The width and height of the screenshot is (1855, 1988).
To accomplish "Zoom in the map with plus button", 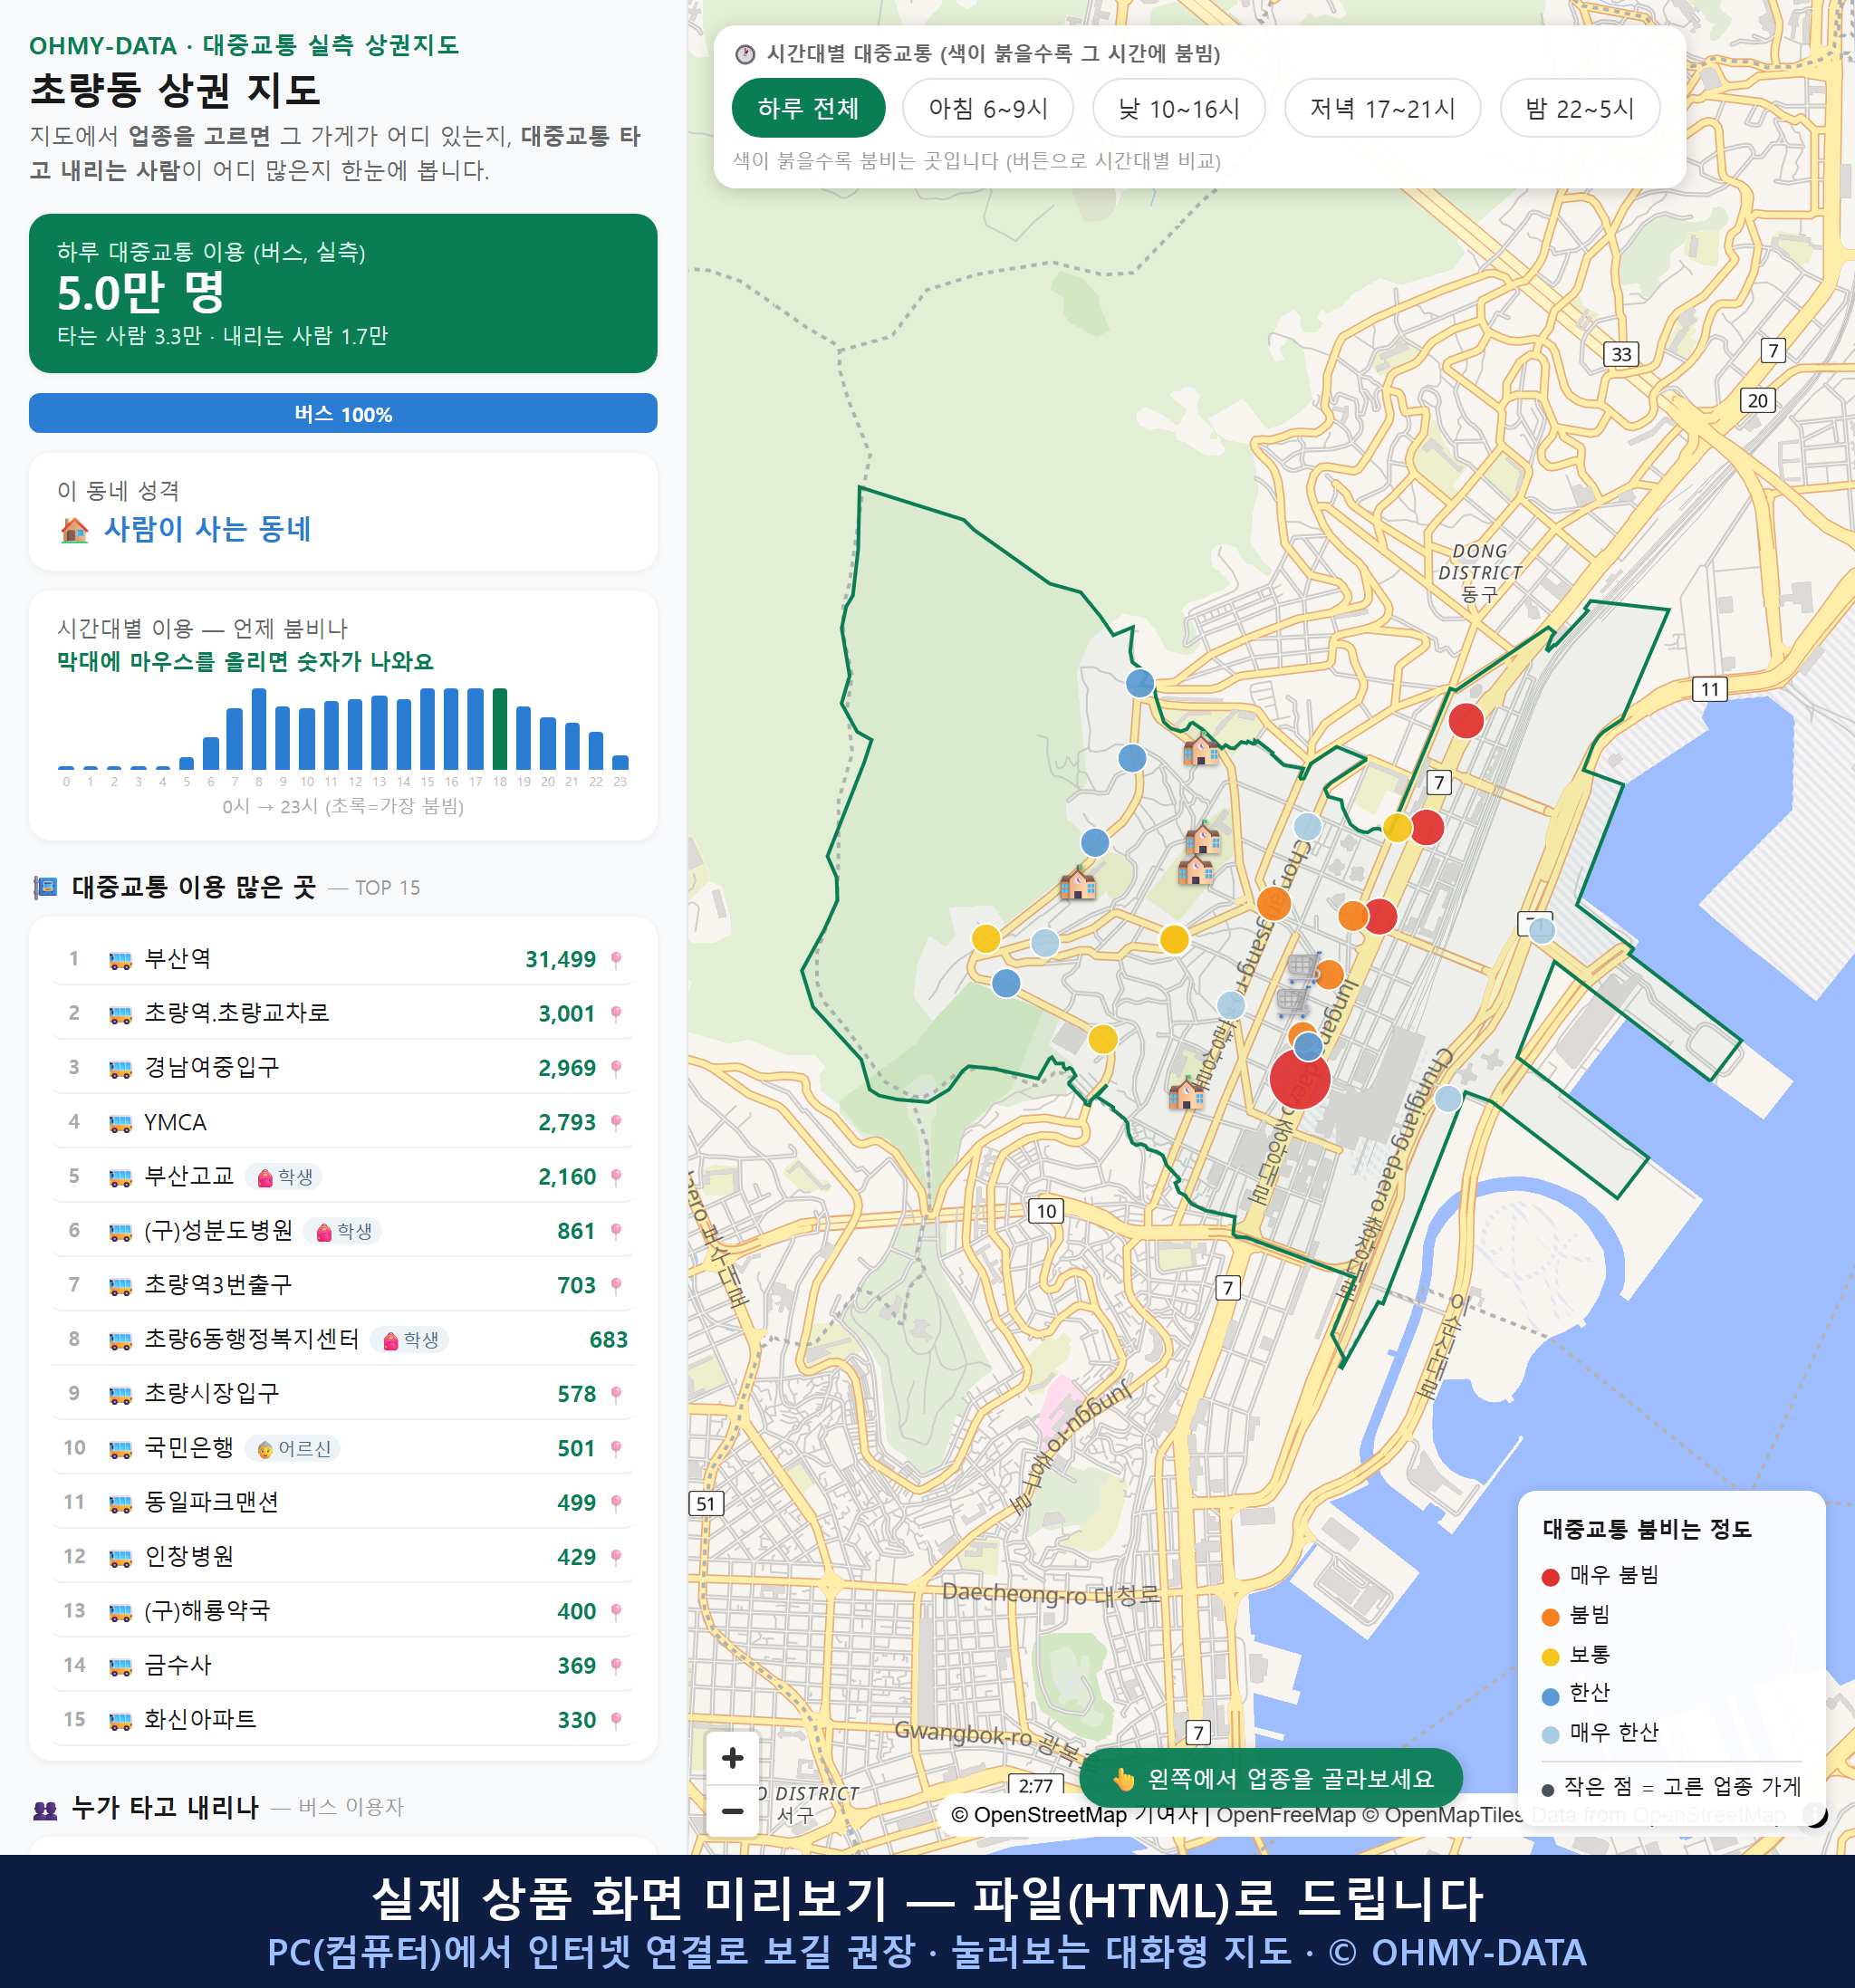I will pos(732,1758).
